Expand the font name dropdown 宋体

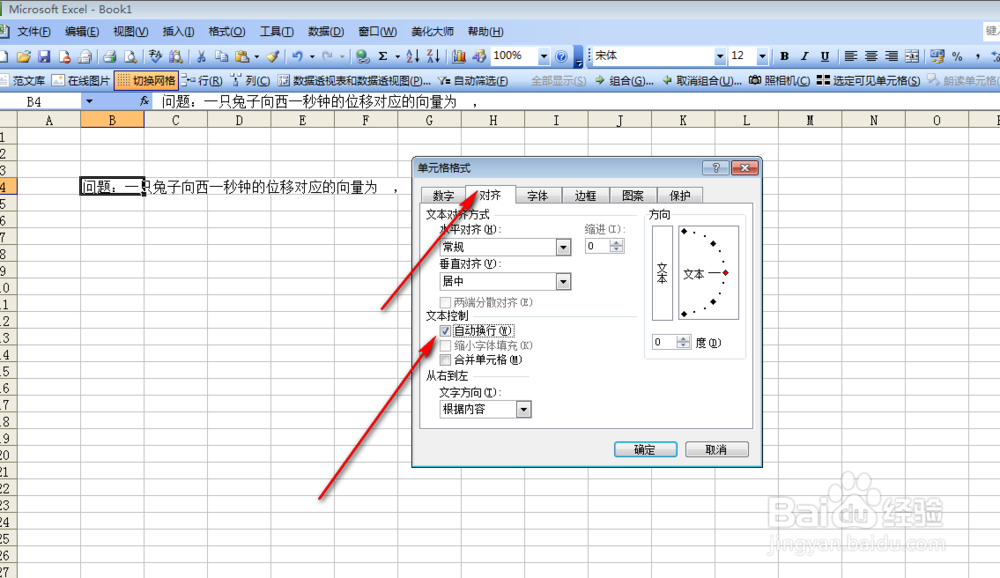(x=720, y=56)
